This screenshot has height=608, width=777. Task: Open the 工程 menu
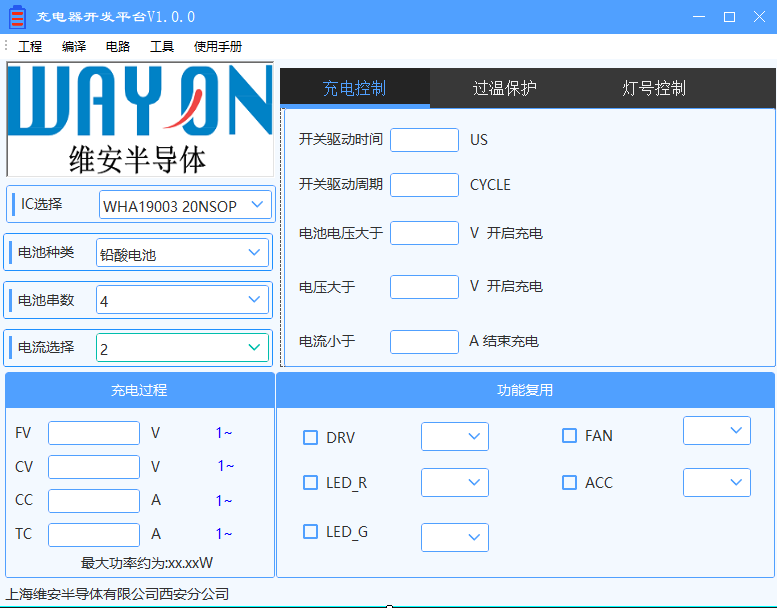(x=30, y=47)
